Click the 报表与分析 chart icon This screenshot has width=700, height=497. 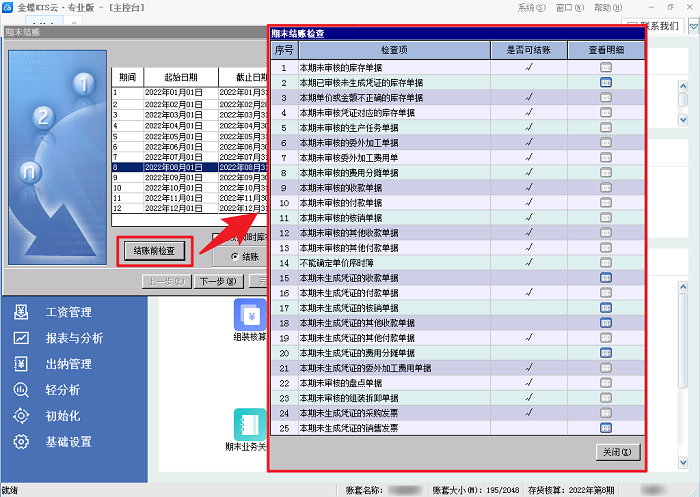pos(21,338)
